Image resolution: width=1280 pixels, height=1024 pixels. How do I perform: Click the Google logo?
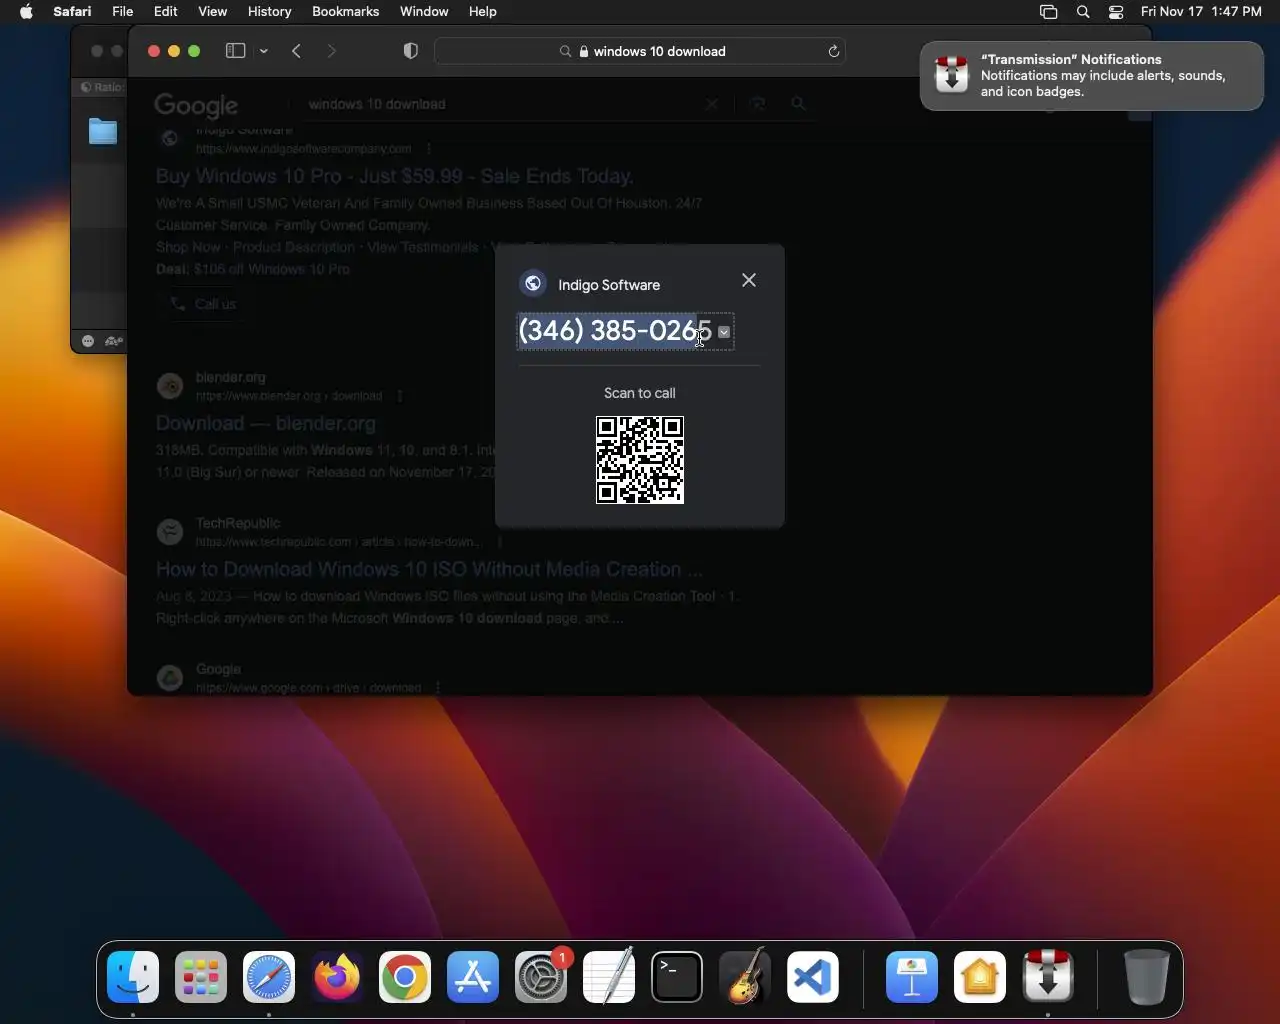pyautogui.click(x=196, y=105)
